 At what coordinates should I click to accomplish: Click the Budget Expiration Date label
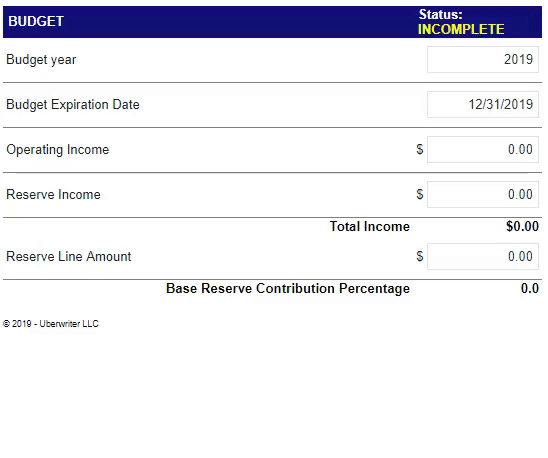tap(73, 105)
